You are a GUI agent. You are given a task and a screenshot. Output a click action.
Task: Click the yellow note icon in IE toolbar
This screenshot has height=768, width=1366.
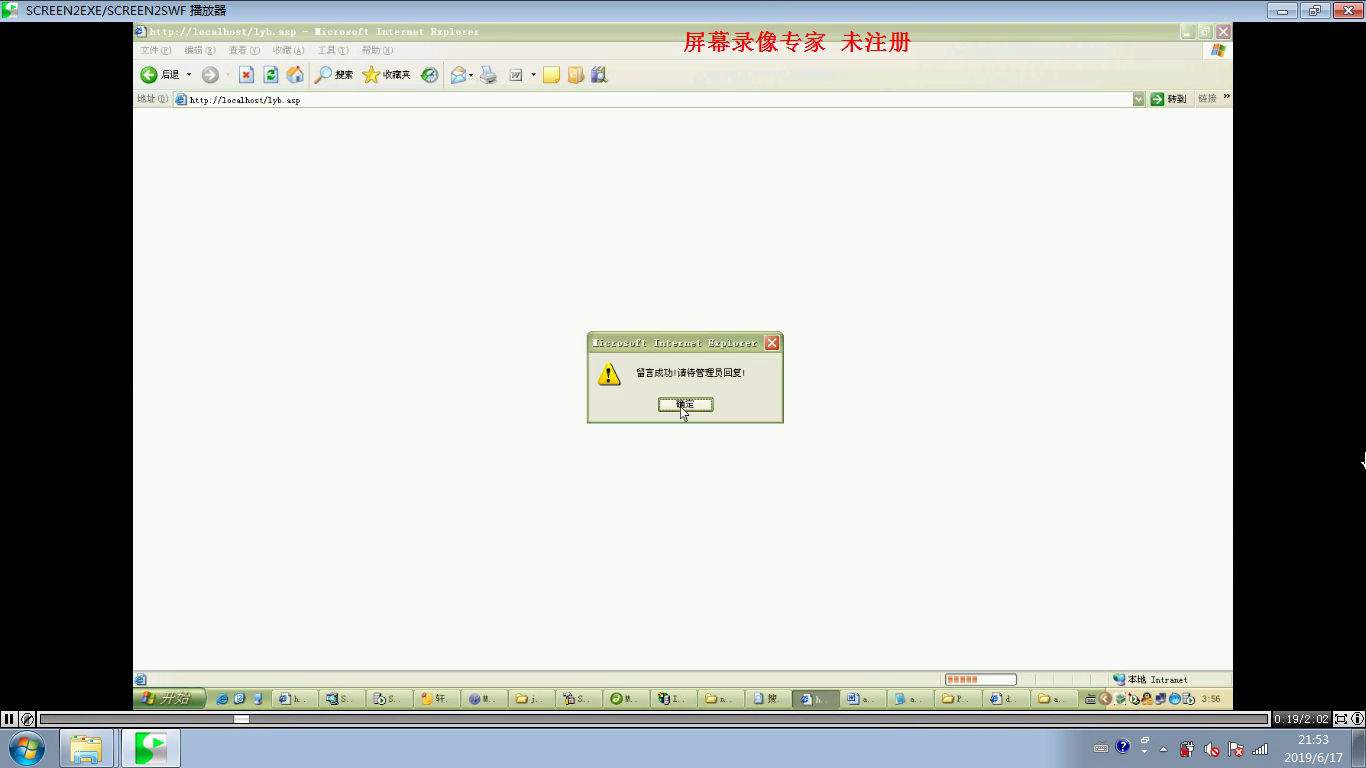(x=551, y=75)
